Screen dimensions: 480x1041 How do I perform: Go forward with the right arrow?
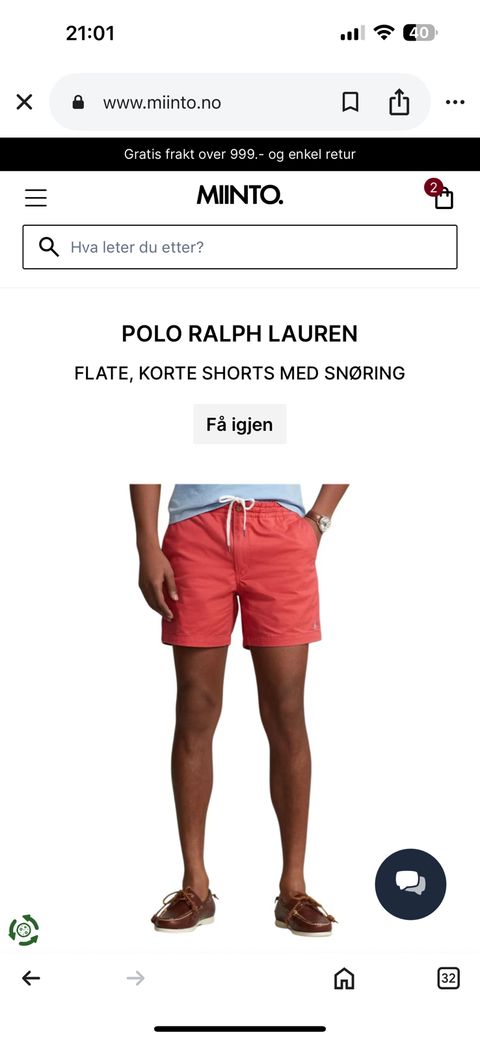(x=135, y=978)
